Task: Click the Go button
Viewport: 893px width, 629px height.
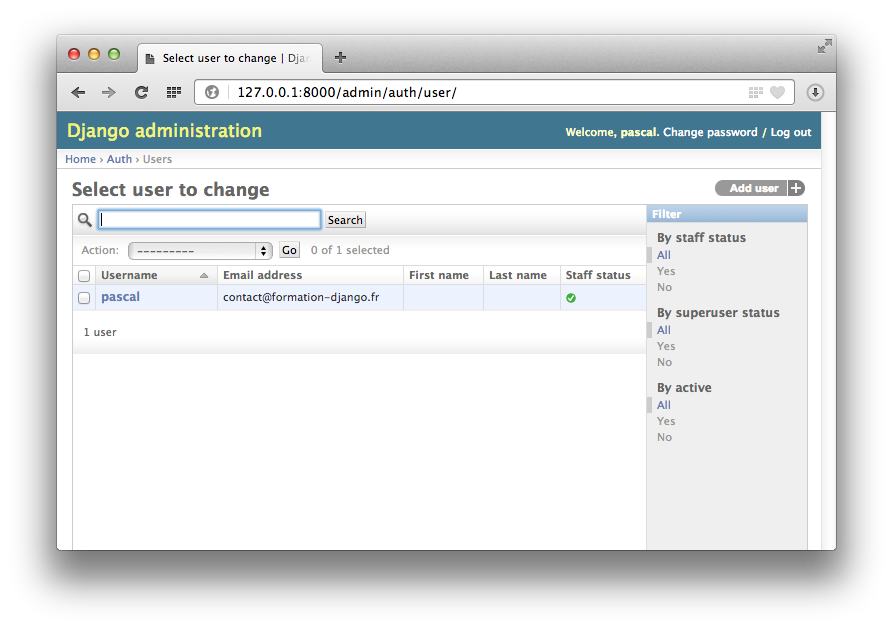Action: click(x=289, y=250)
